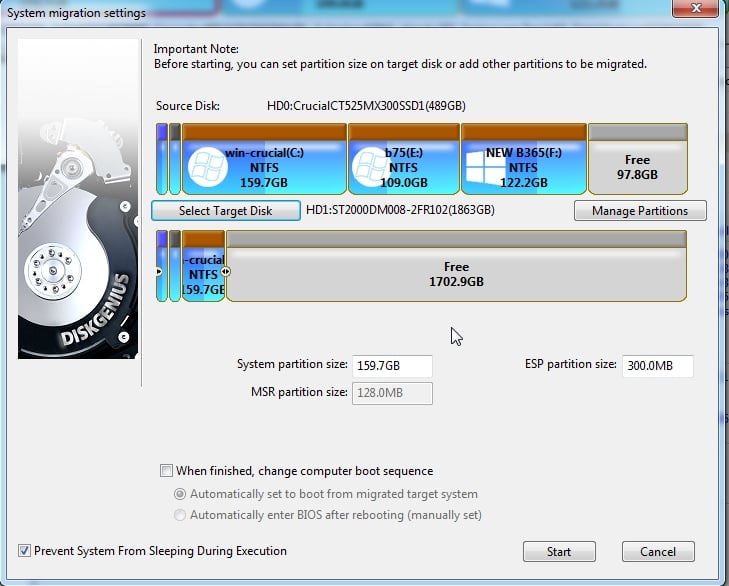Select NEW B365(F:) partition on source disk
This screenshot has width=729, height=586.
click(524, 159)
